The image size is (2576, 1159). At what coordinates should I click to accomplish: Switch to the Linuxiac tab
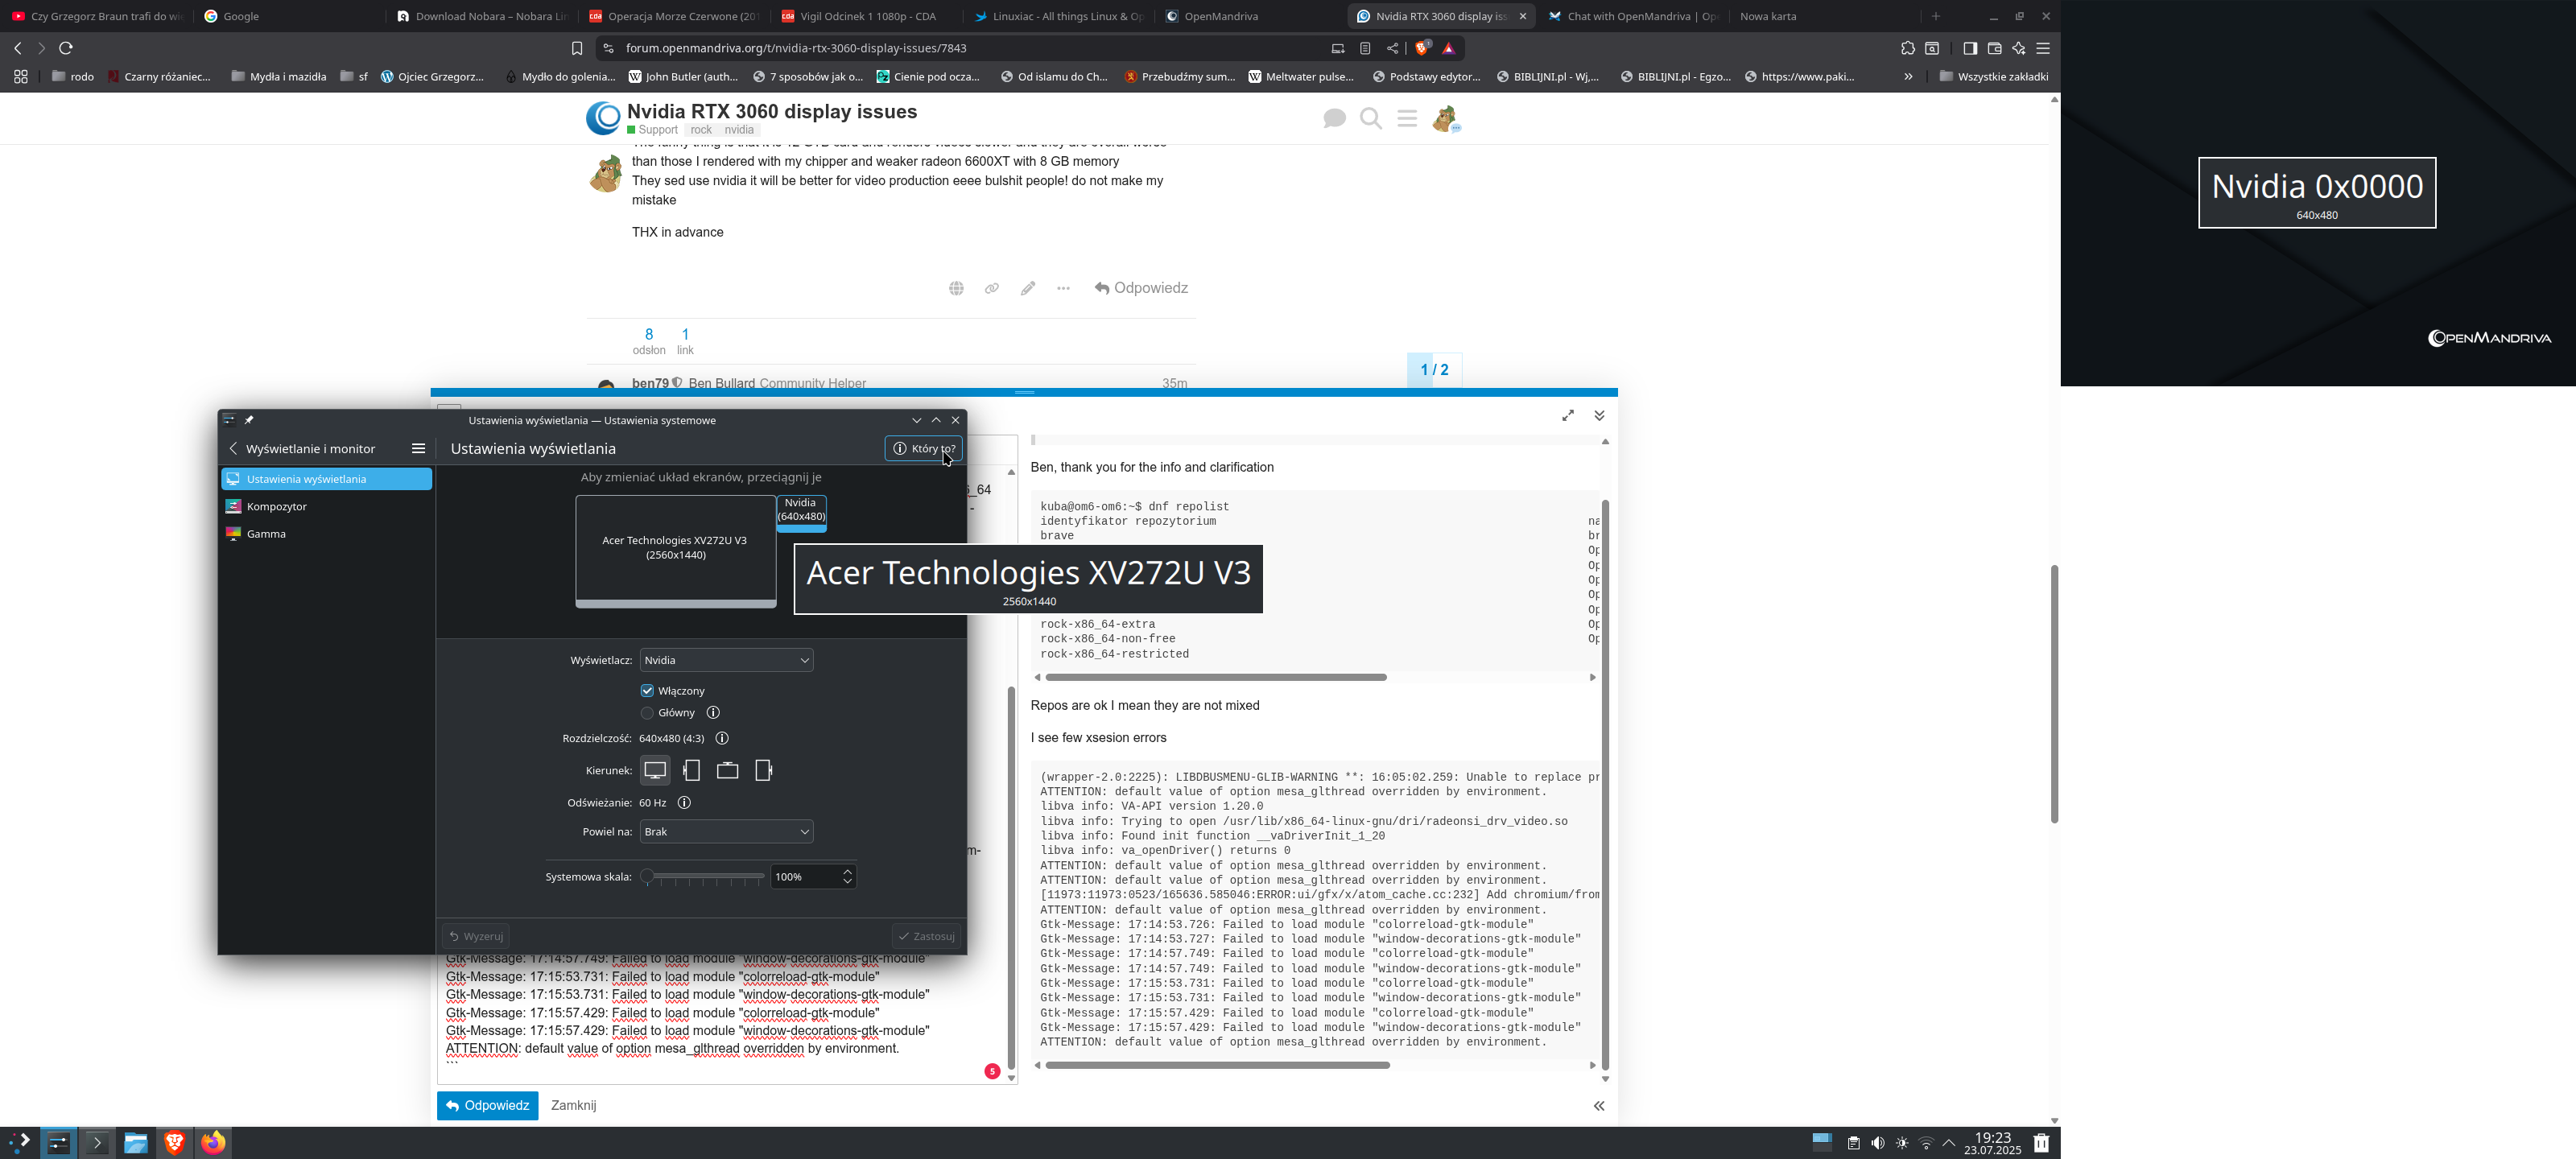1060,16
